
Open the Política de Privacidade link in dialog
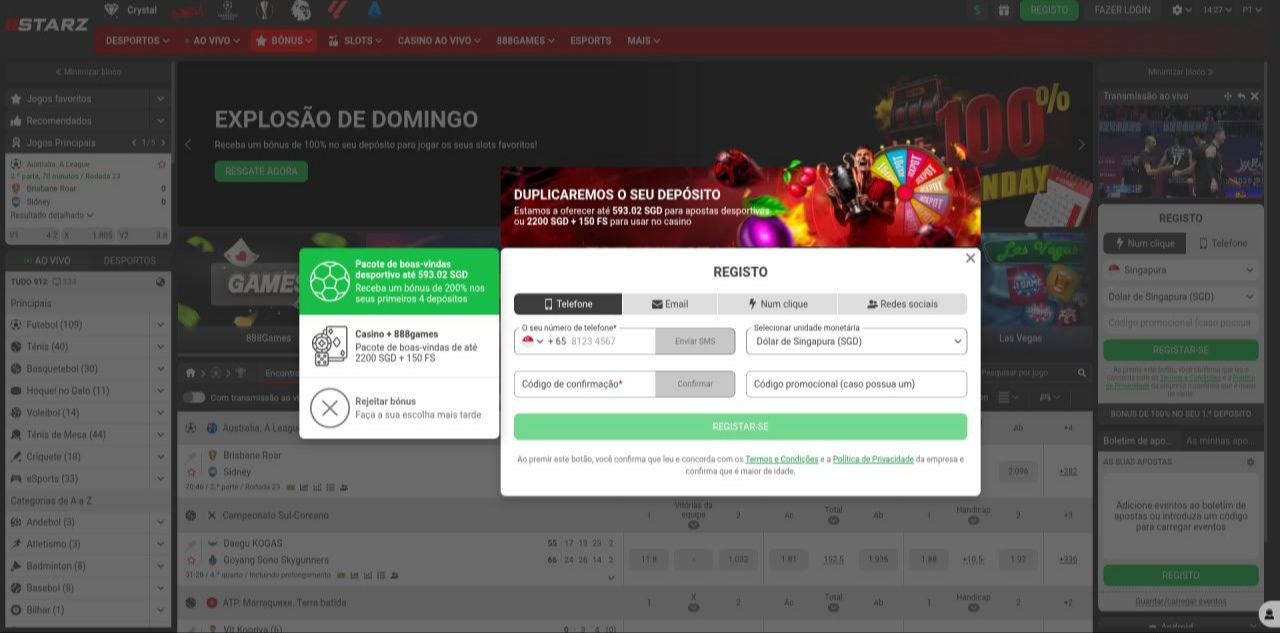[x=873, y=459]
